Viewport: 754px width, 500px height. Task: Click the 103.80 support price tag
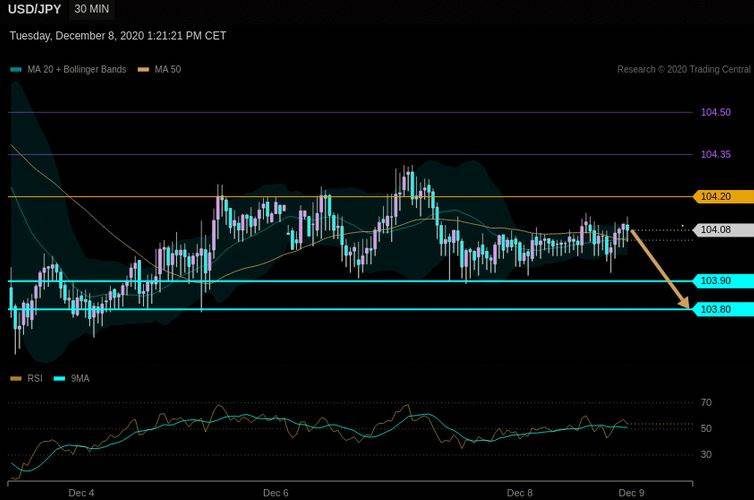tap(723, 309)
